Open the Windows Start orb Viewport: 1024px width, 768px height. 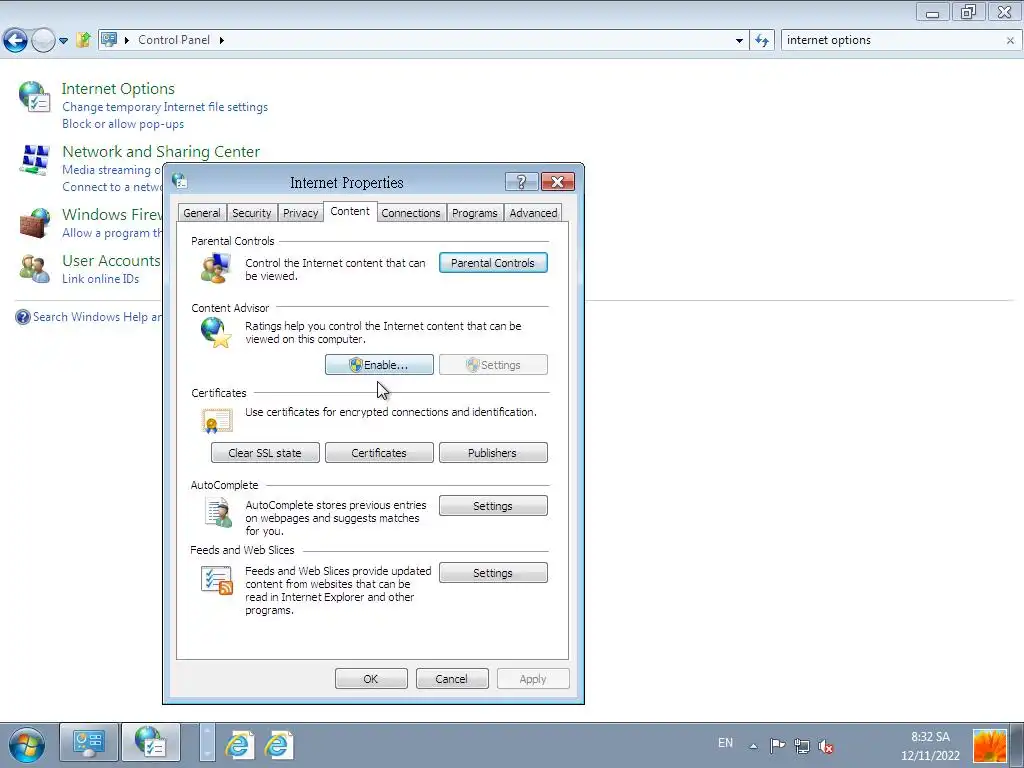(27, 744)
